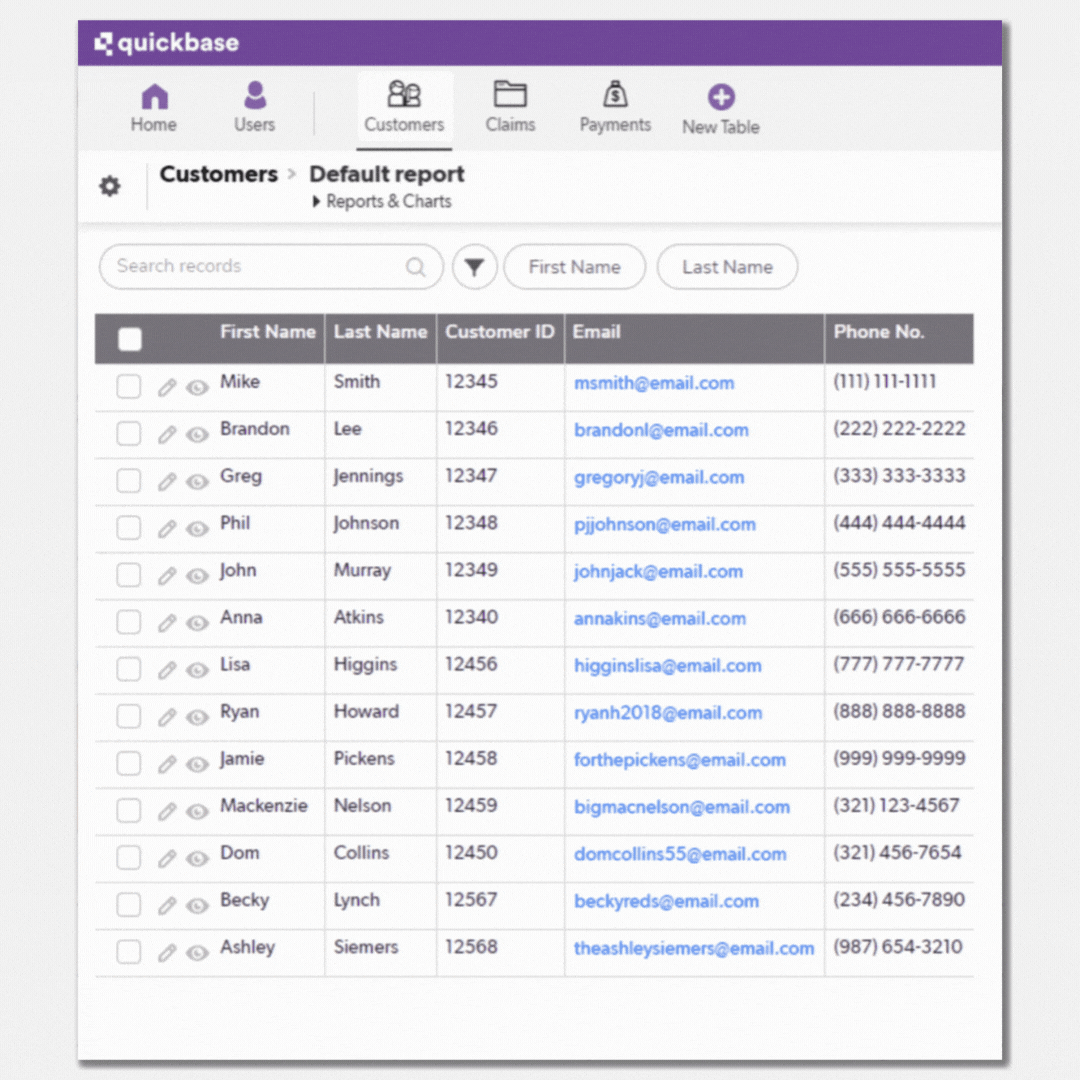The image size is (1080, 1080).
Task: Select Dom Collins row checkbox
Action: click(129, 858)
